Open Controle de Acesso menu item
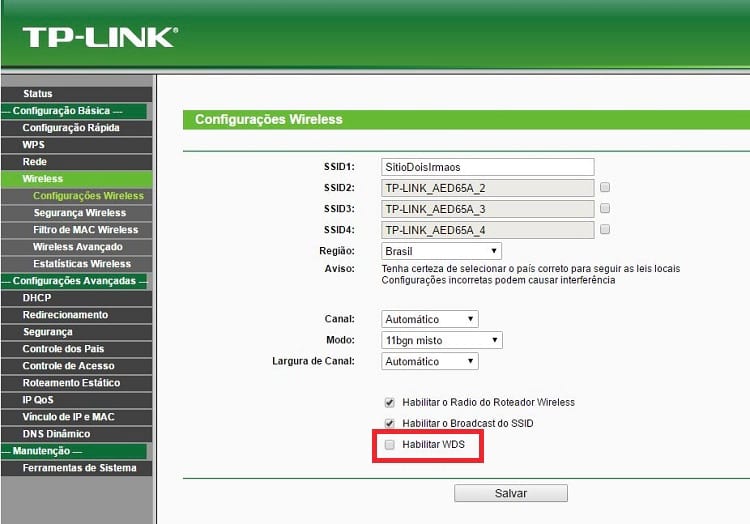The width and height of the screenshot is (750, 524). click(77, 366)
